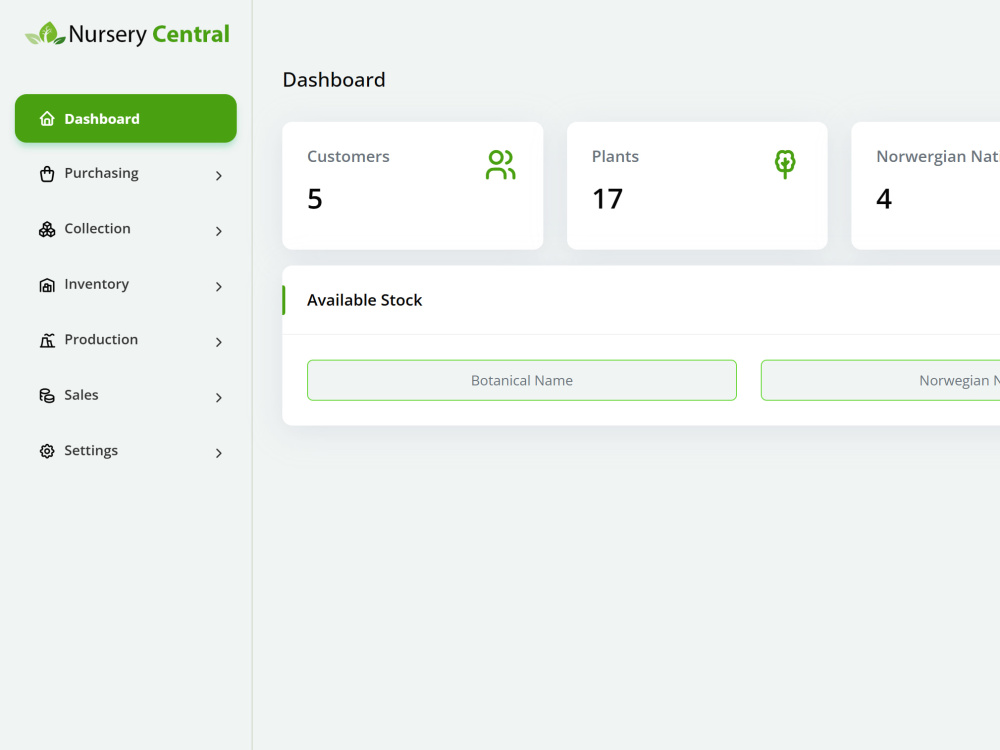Click the Customers people icon

[501, 165]
